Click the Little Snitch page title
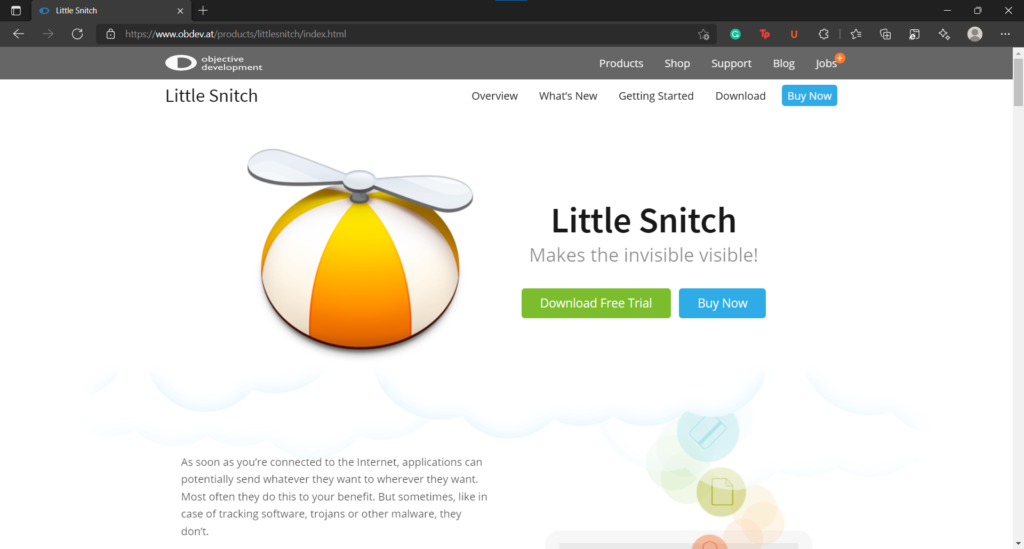This screenshot has height=549, width=1024. click(x=211, y=96)
